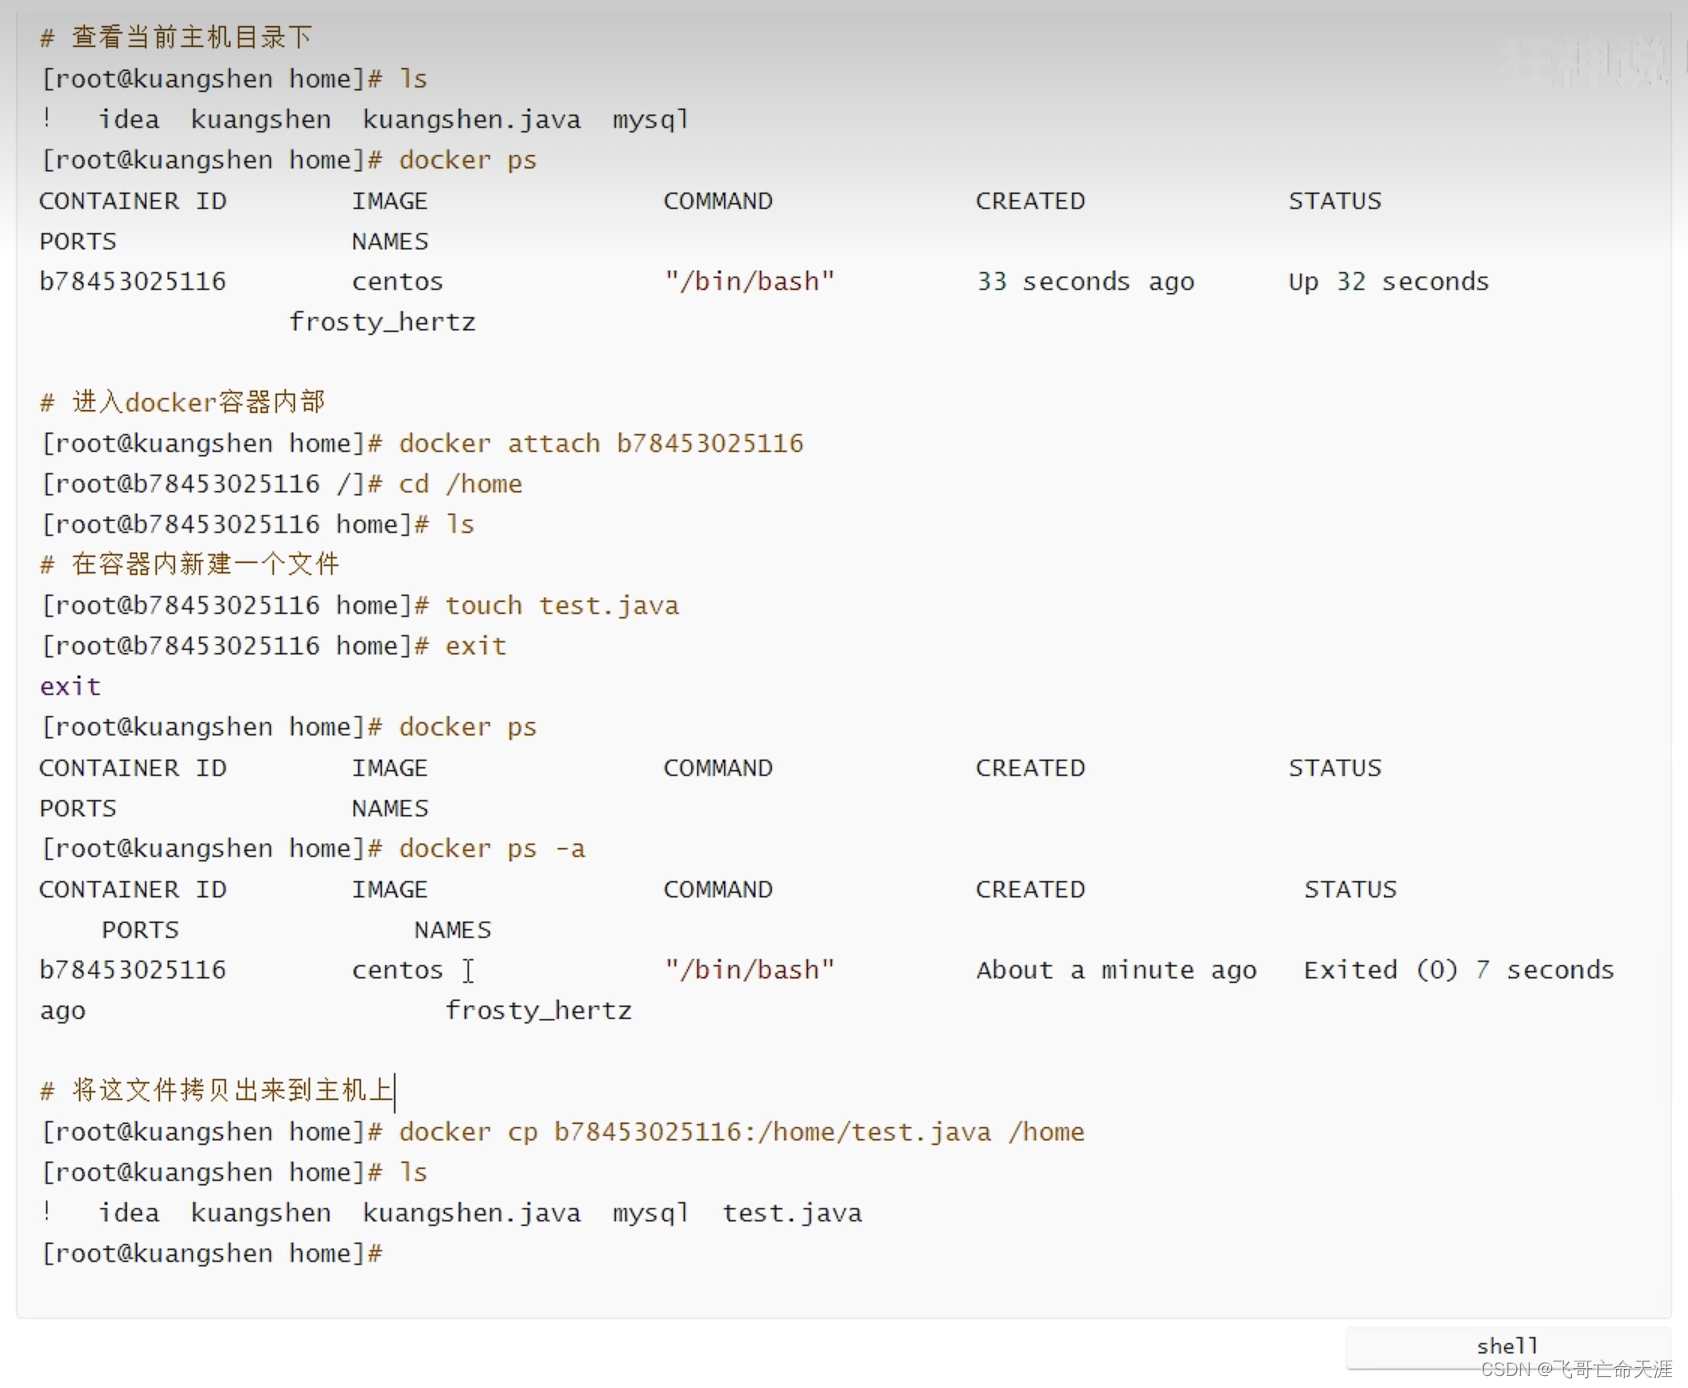Click the comment '# 在容器内新建一个文件'
The width and height of the screenshot is (1688, 1388).
pos(189,565)
